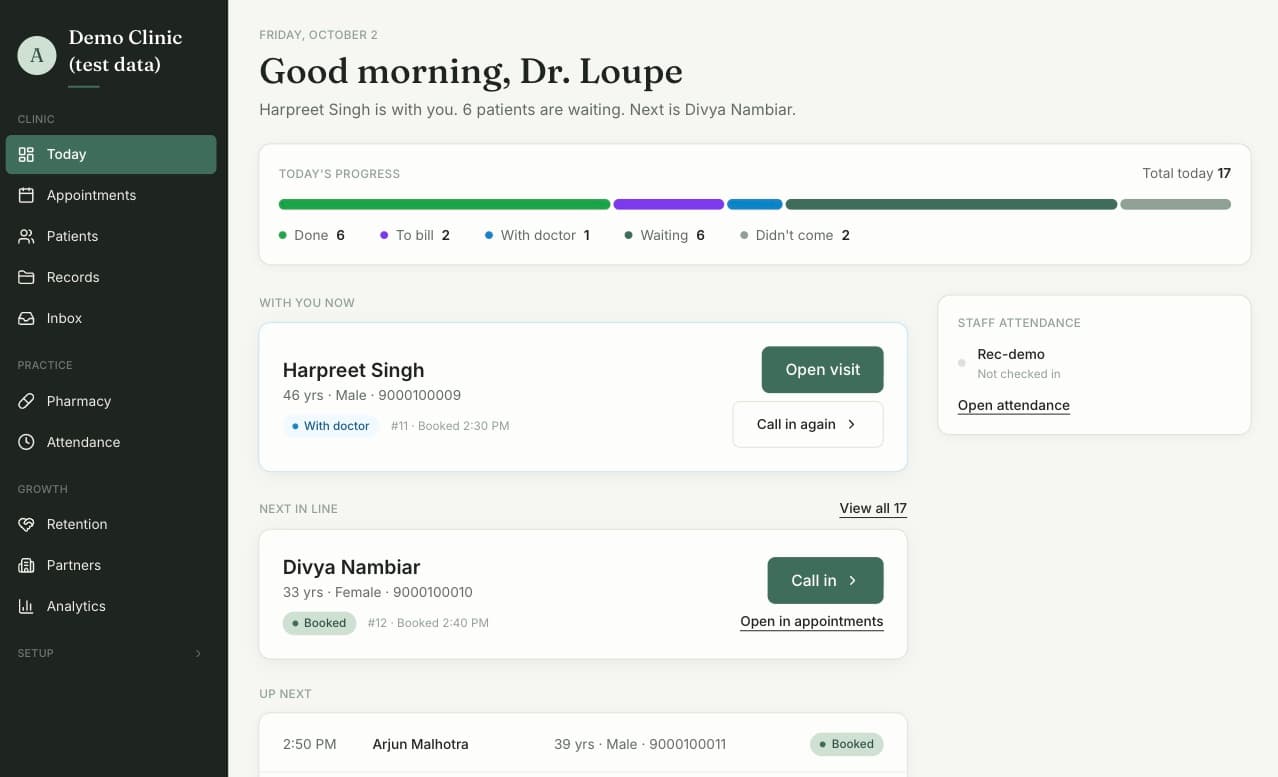Screen dimensions: 1278x777
Task: Click the Rec-demo staff entry
Action: click(x=1011, y=354)
